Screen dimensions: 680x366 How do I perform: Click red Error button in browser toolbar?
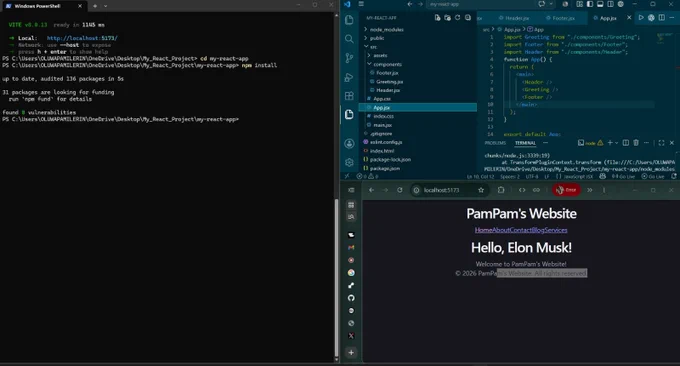pos(566,190)
